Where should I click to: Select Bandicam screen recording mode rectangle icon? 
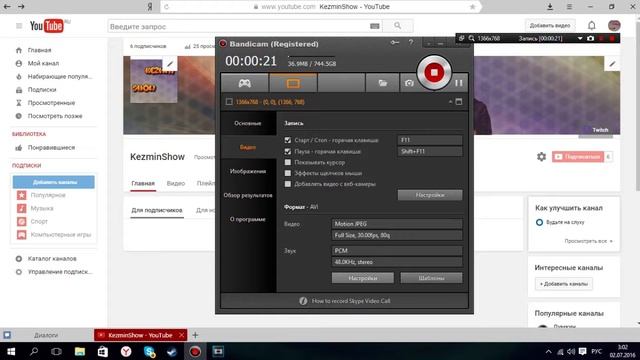click(293, 83)
